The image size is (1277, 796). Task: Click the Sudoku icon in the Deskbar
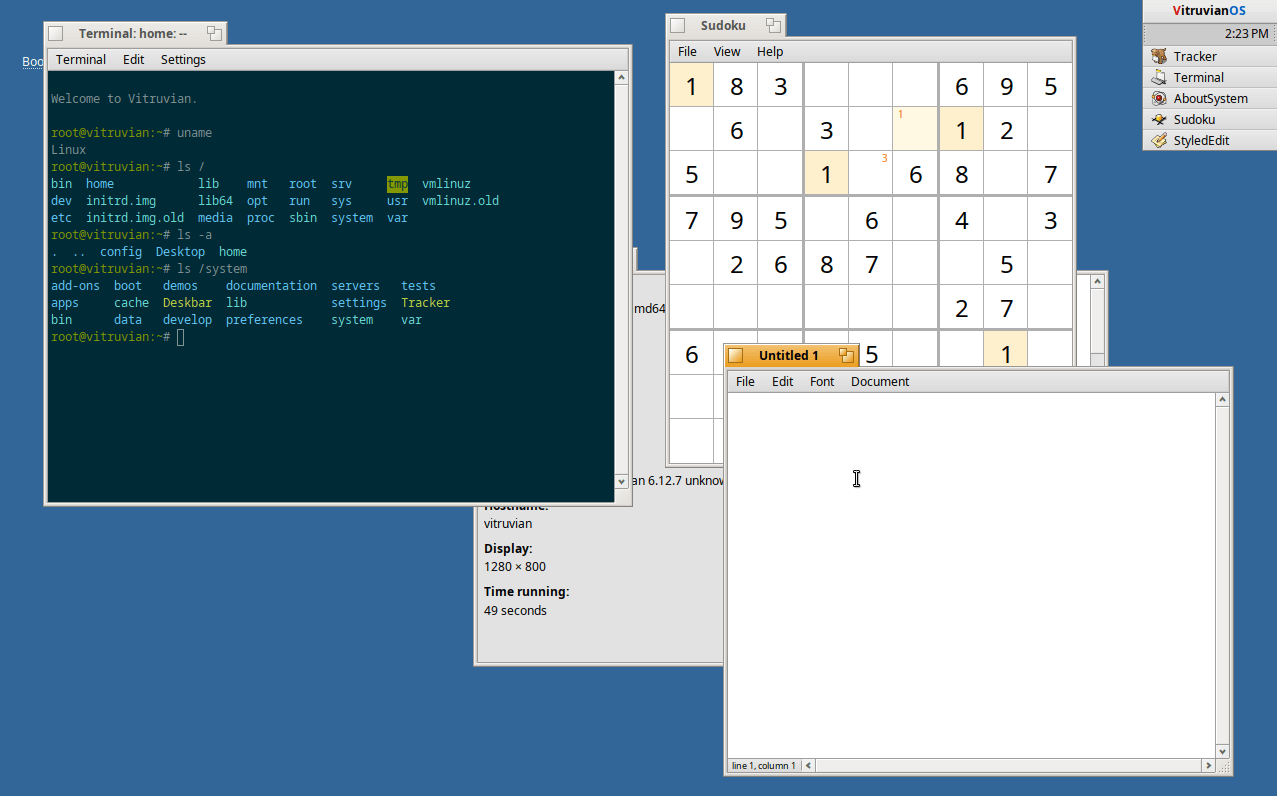point(1159,120)
